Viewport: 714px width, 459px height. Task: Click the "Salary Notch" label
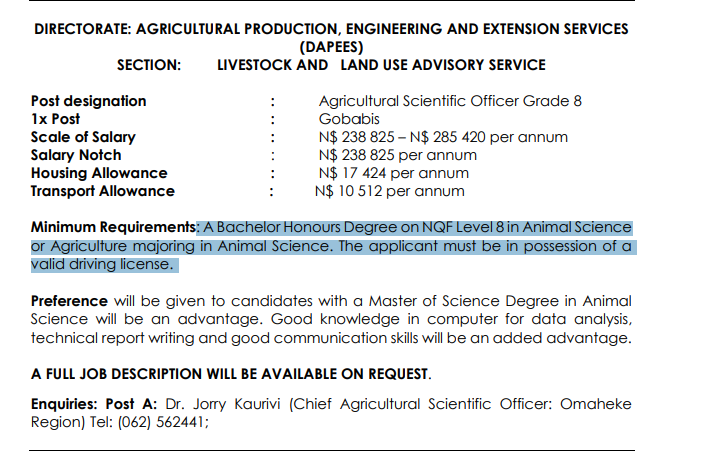(x=76, y=155)
